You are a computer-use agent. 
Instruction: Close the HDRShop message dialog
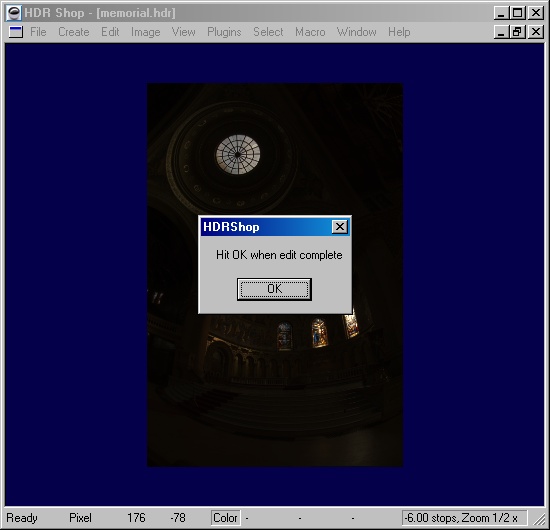pyautogui.click(x=340, y=227)
